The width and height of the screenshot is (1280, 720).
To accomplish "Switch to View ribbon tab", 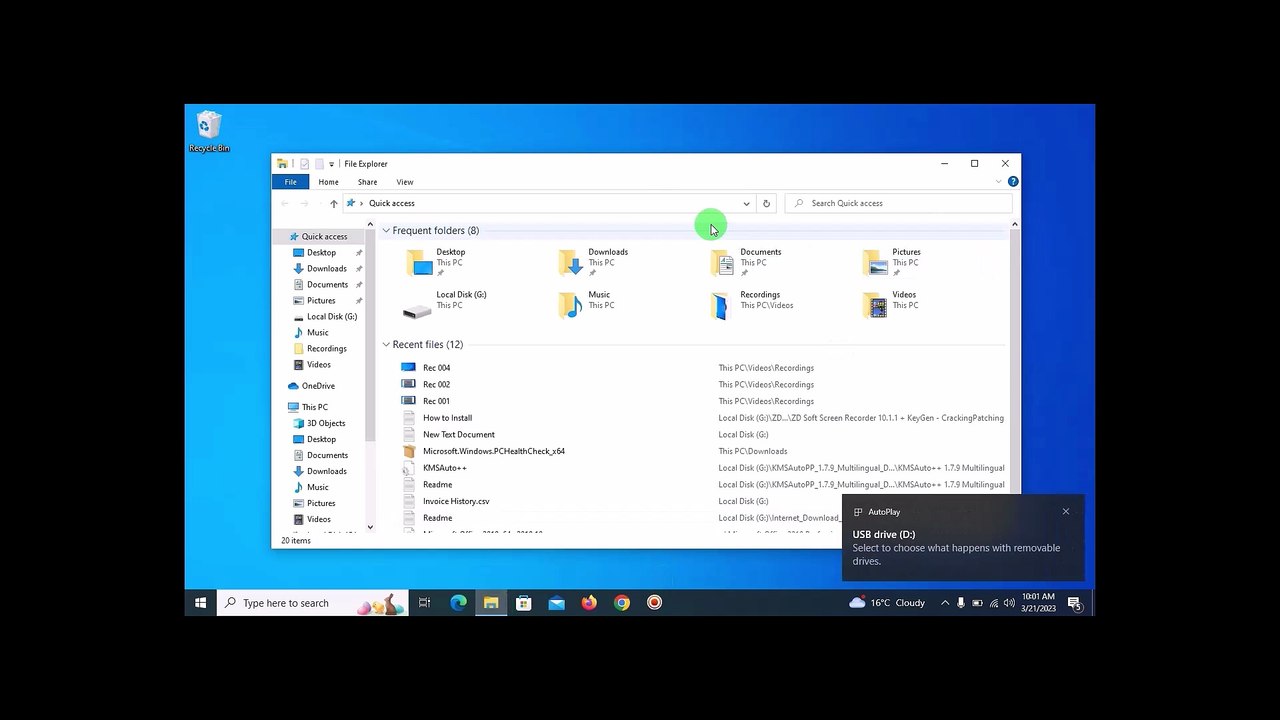I will point(404,182).
